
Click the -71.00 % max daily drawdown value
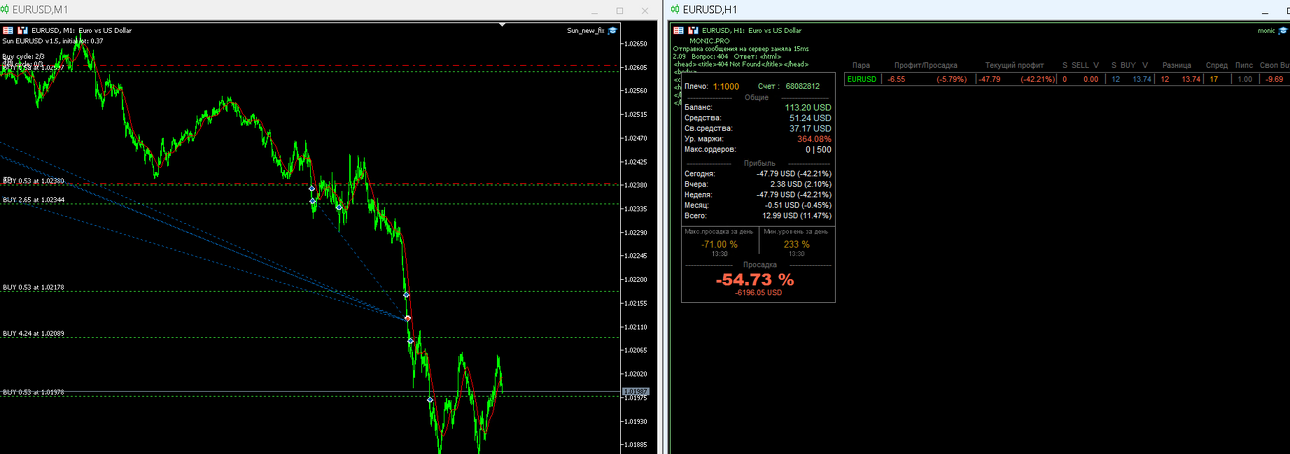click(719, 244)
